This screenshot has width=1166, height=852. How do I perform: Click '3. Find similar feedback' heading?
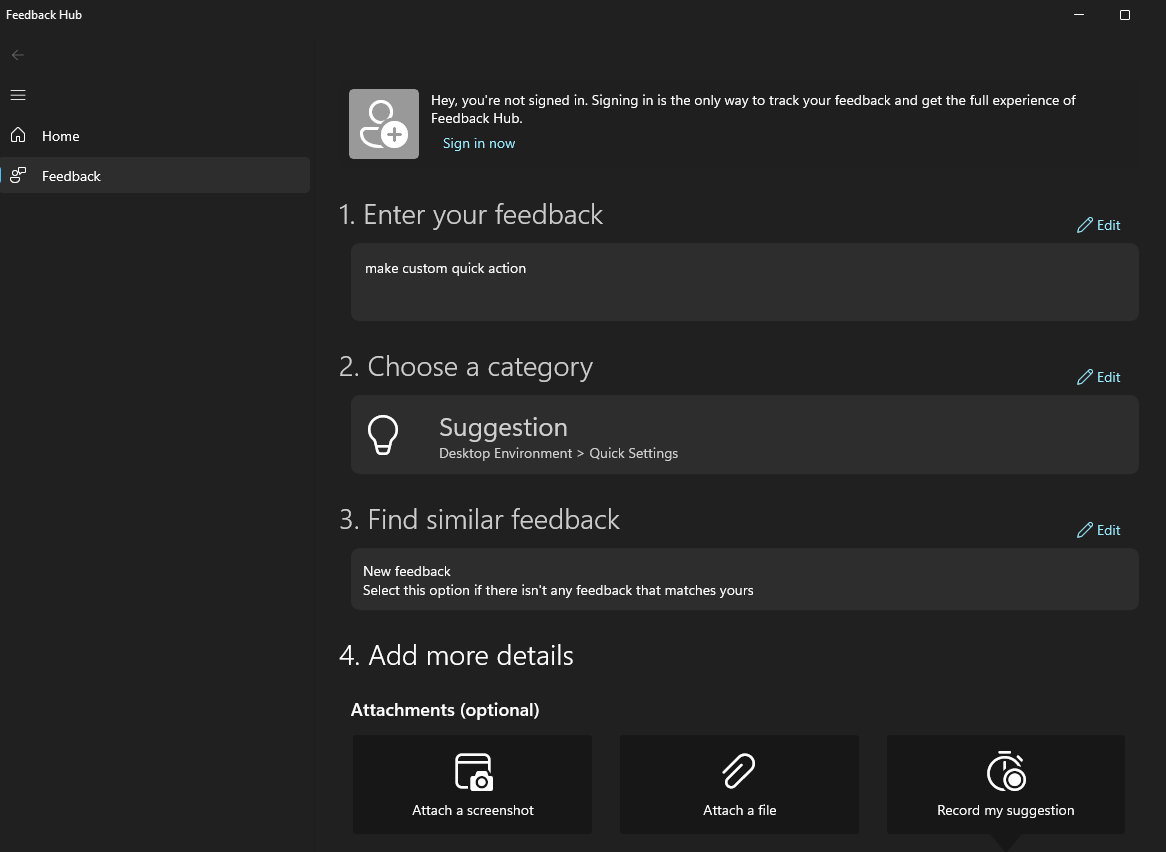[x=480, y=520]
